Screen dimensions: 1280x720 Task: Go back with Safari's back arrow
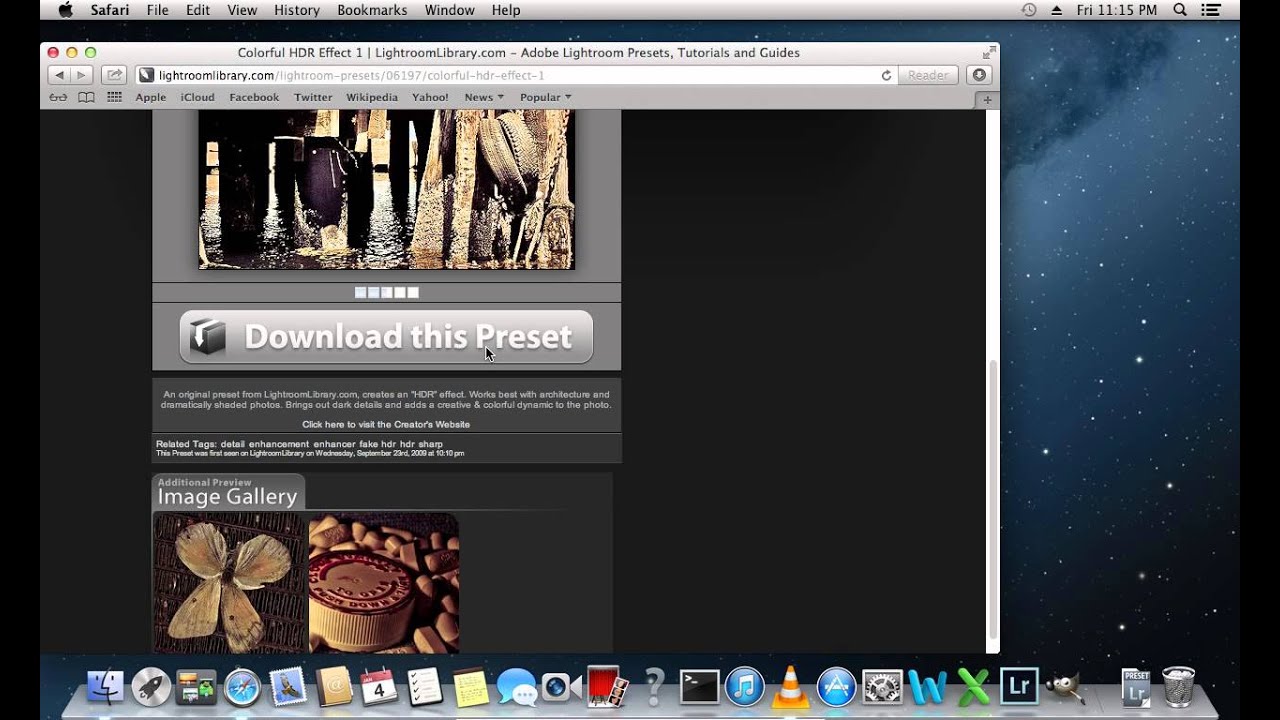(x=58, y=75)
